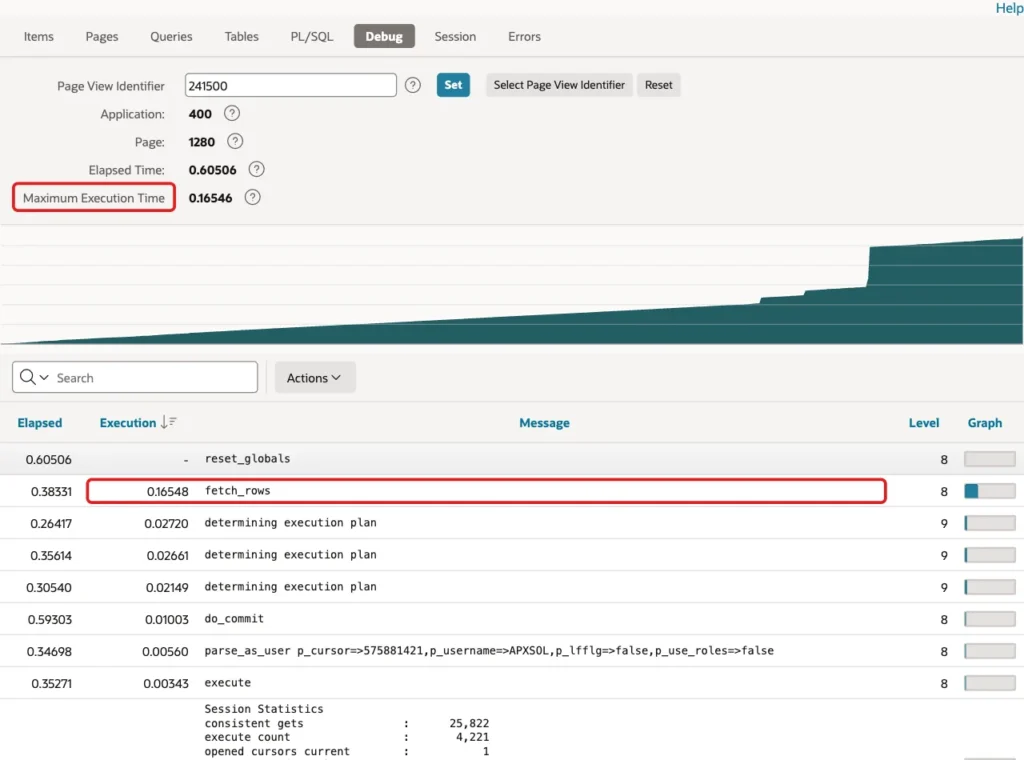This screenshot has width=1024, height=760.
Task: Click the Session Statistics text block
Action: pos(347,730)
